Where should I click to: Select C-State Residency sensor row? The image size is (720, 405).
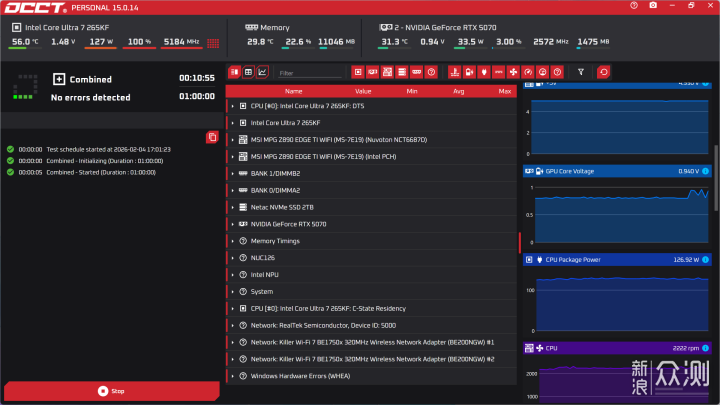[371, 309]
